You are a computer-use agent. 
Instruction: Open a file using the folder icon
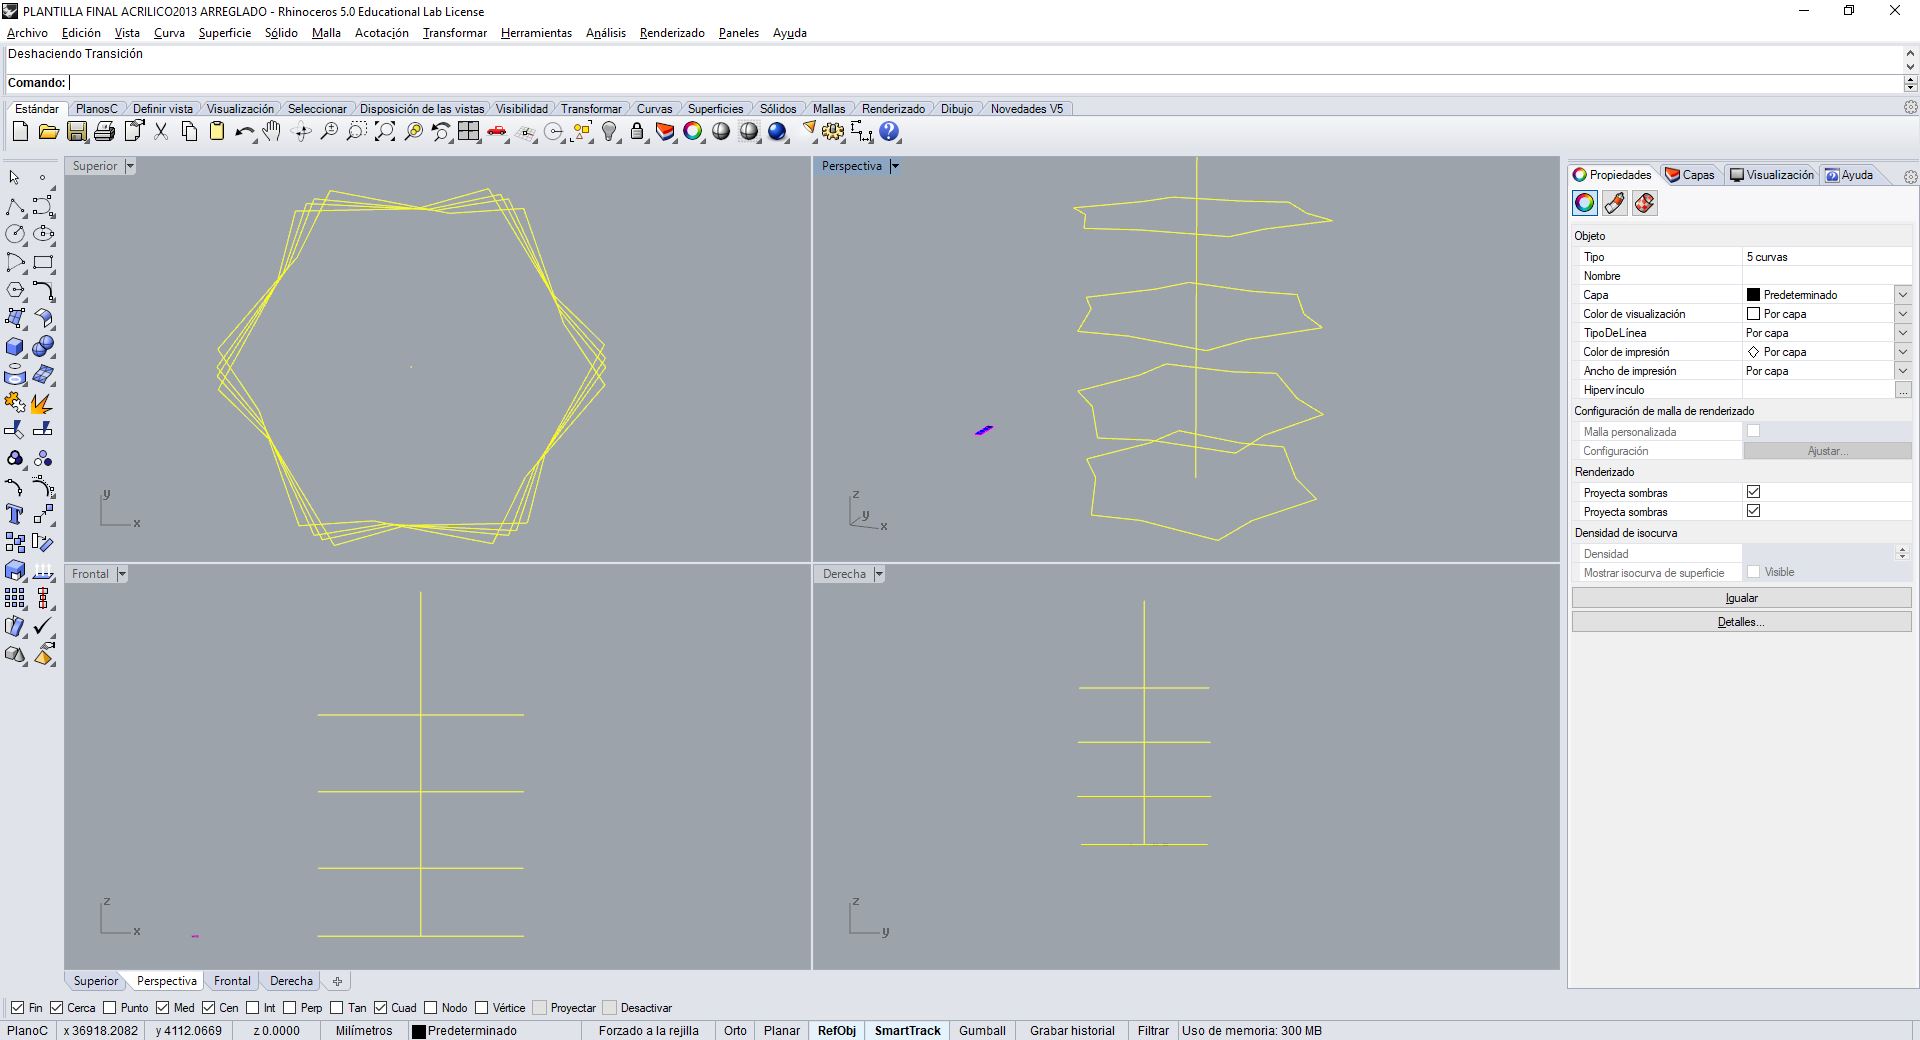coord(48,131)
